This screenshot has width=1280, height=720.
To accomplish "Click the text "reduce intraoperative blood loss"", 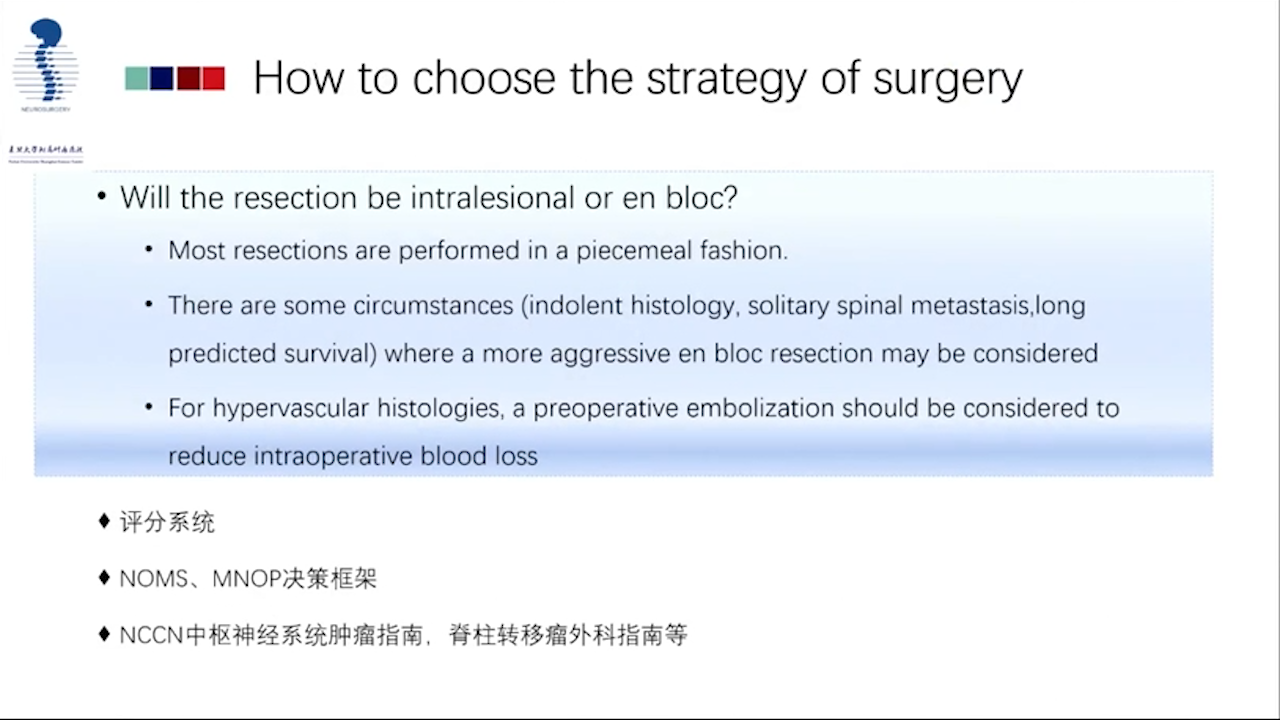I will point(352,457).
